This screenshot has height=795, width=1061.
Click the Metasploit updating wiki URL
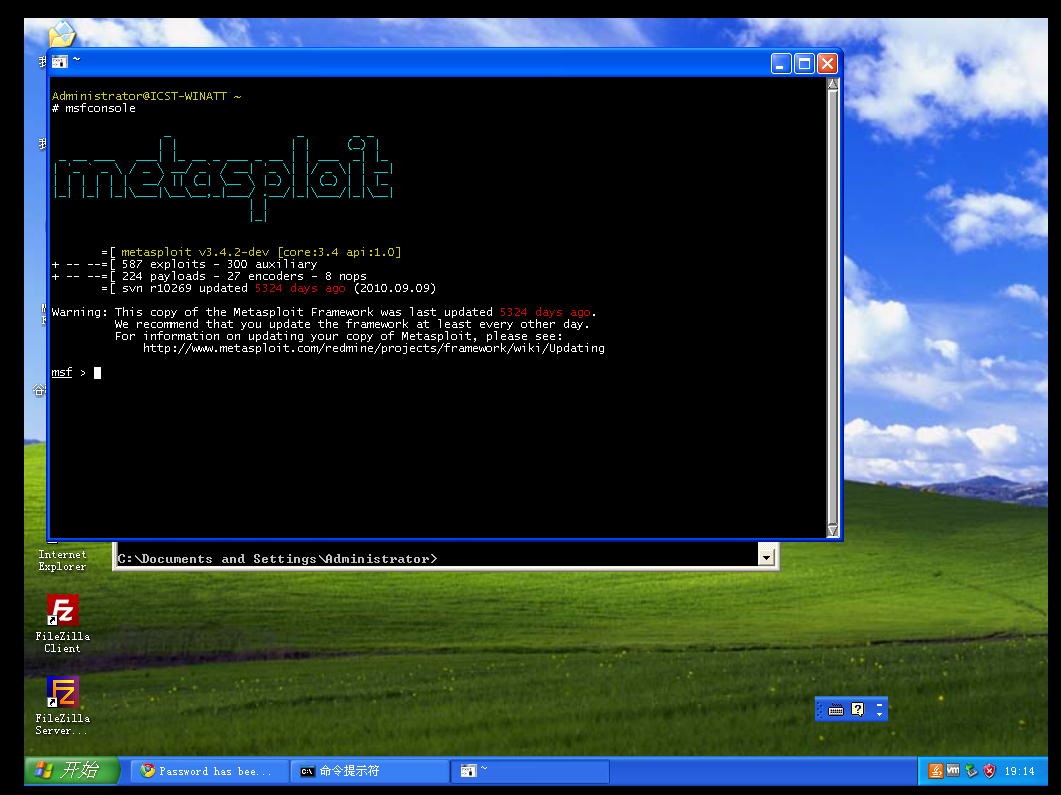click(374, 348)
